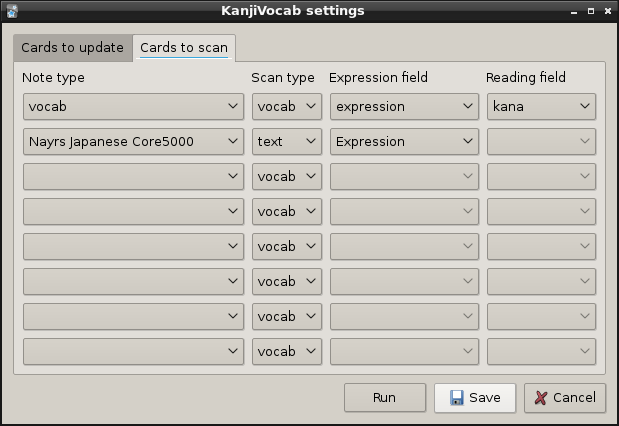Switch to the Cards to update tab
This screenshot has width=619, height=426.
[72, 48]
